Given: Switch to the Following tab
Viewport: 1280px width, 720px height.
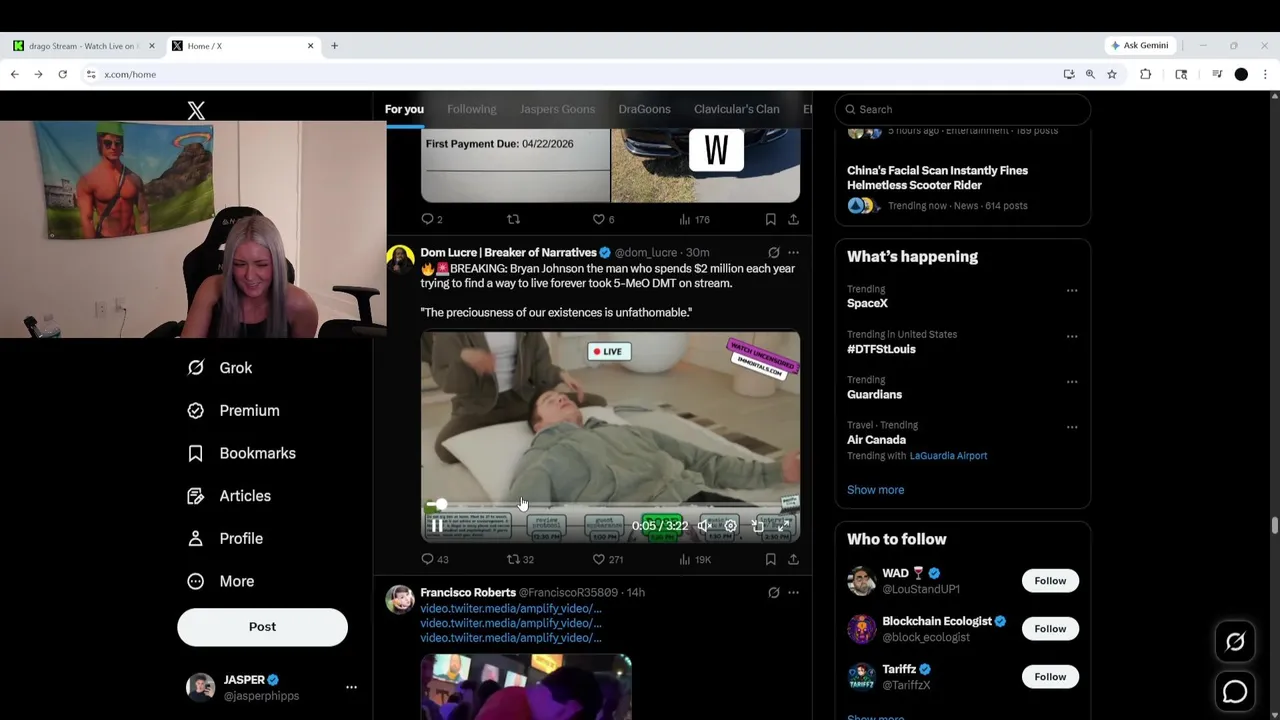Looking at the screenshot, I should click(471, 109).
